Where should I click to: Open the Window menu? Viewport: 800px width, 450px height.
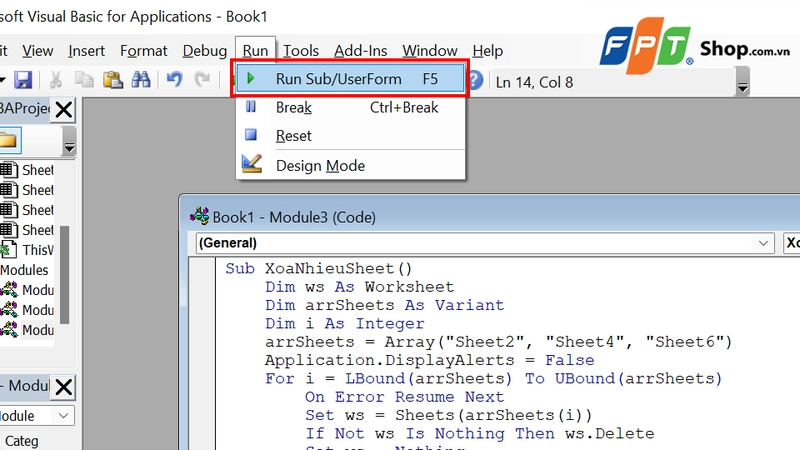coord(430,51)
